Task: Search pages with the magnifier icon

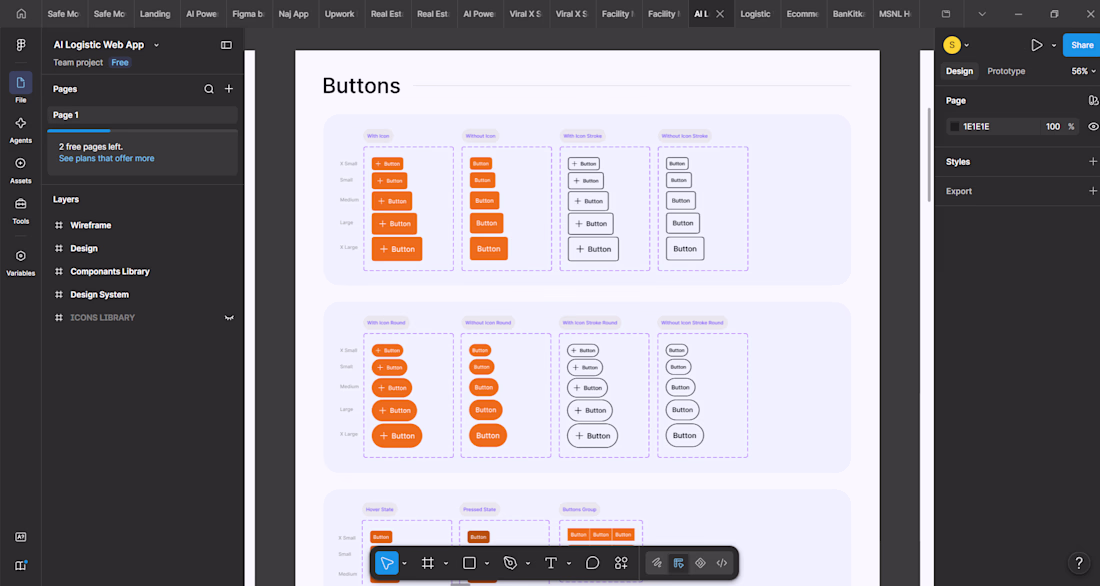Action: click(208, 89)
